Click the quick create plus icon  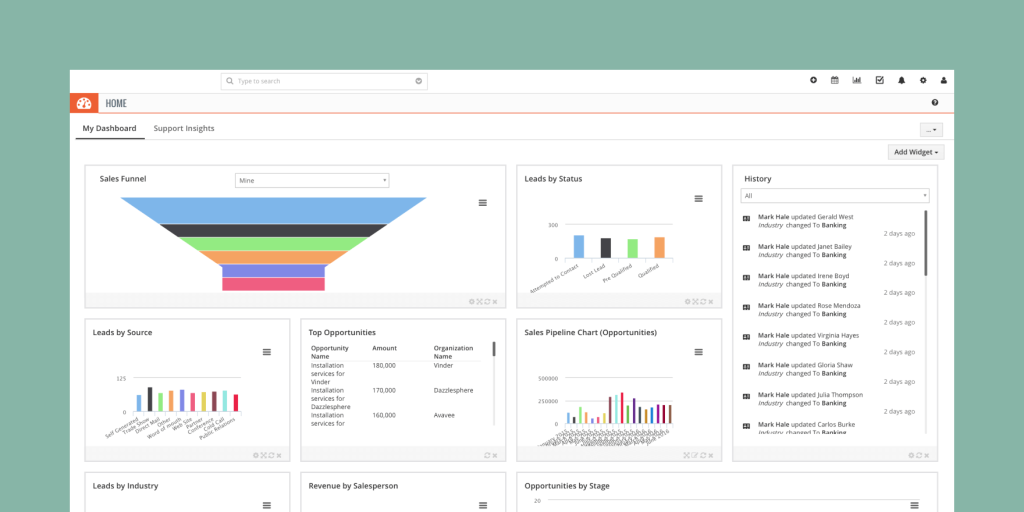(x=813, y=80)
